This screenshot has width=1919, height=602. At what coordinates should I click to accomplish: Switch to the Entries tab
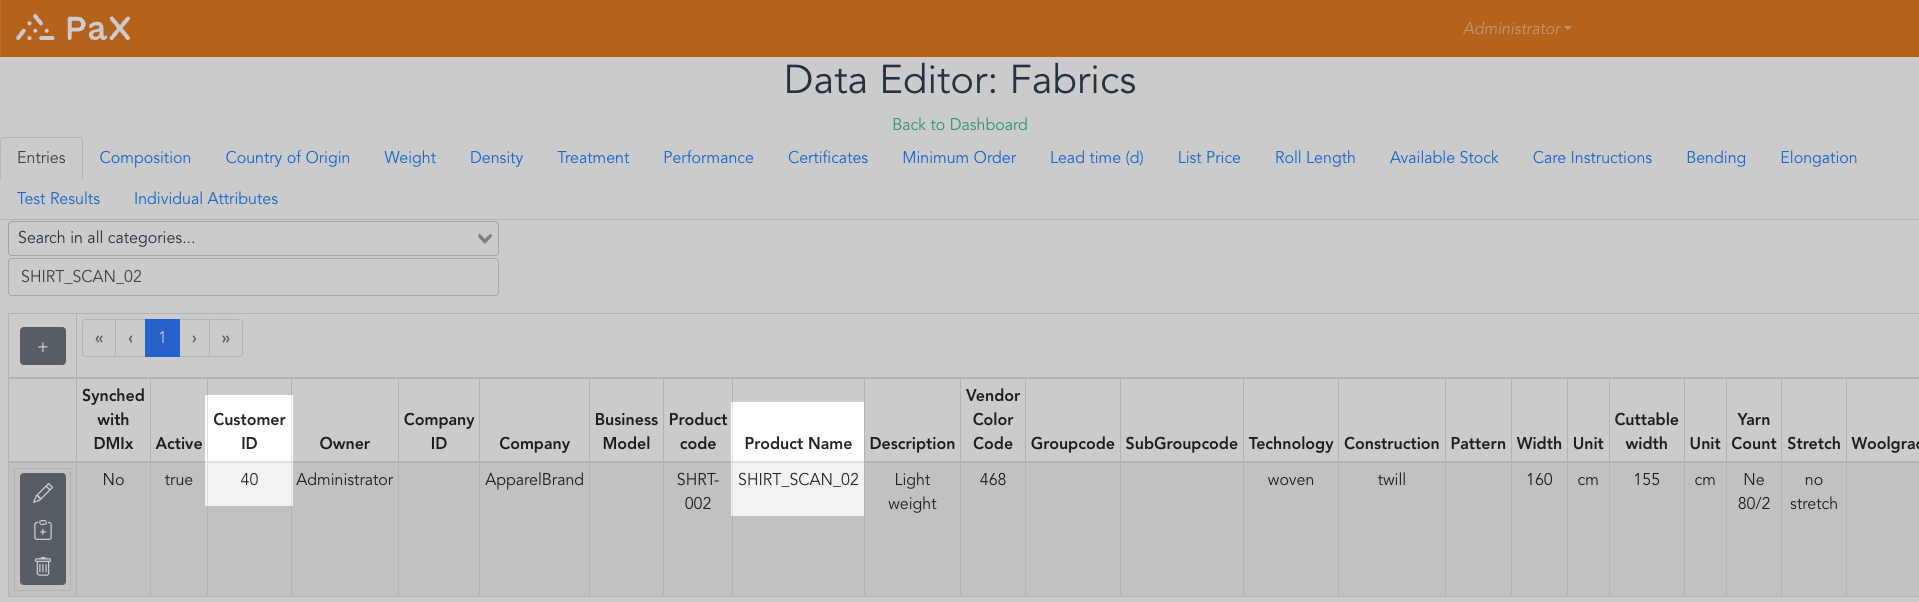41,158
